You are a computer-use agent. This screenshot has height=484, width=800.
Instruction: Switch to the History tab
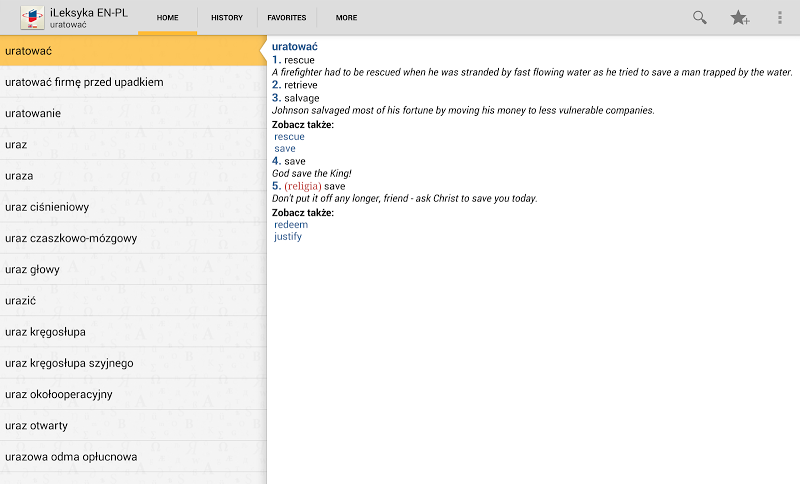point(227,18)
